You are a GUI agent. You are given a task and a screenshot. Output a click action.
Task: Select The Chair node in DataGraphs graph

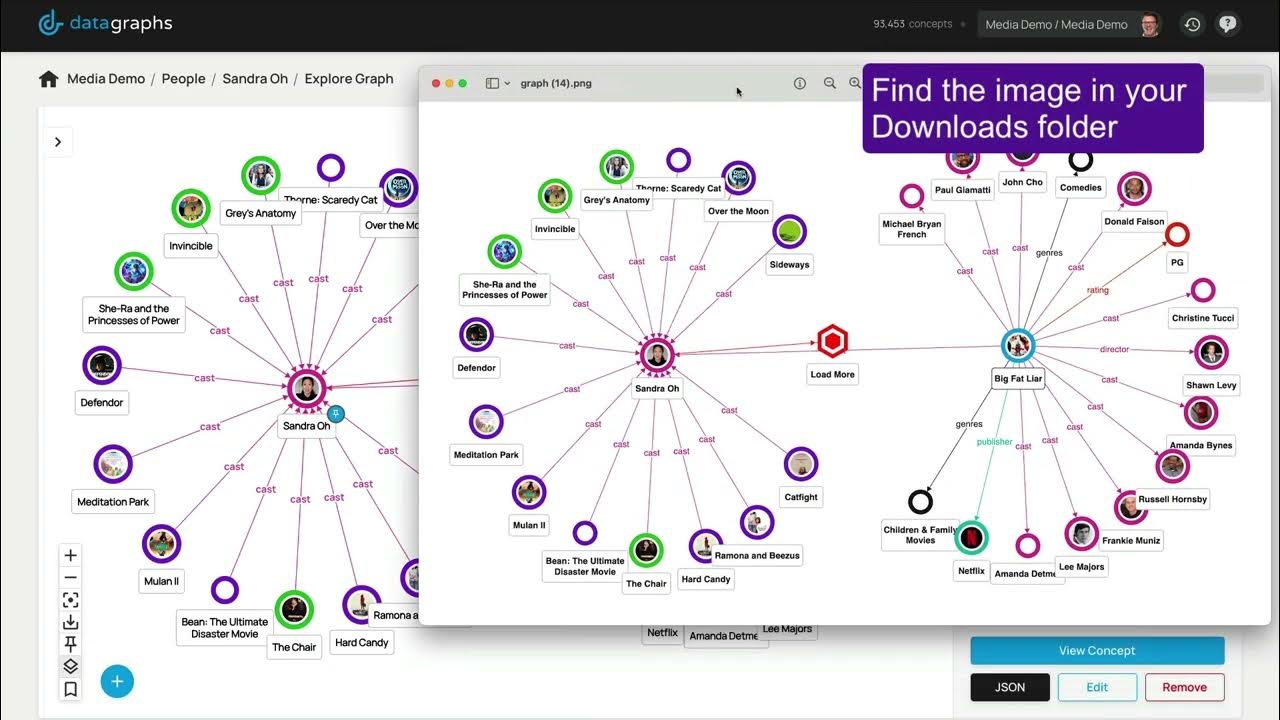point(294,609)
